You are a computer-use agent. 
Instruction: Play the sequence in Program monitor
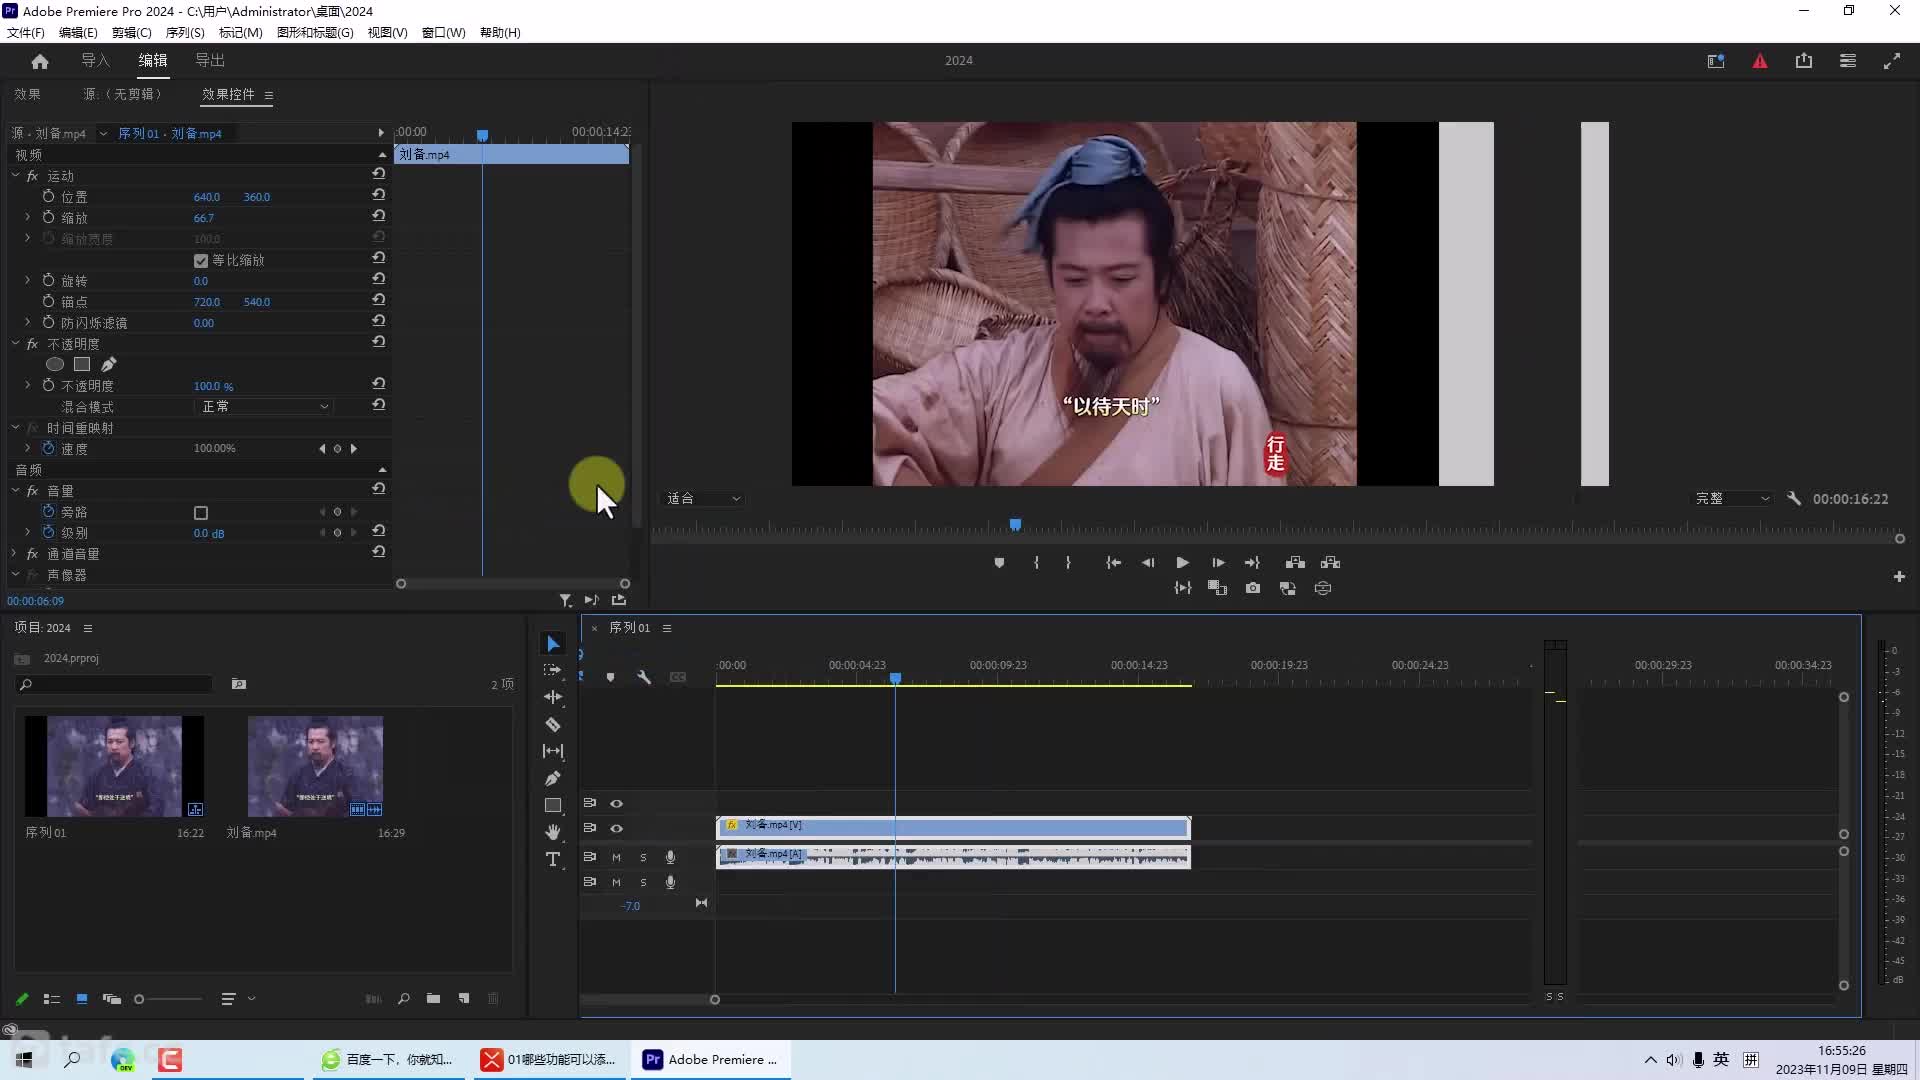tap(1182, 563)
